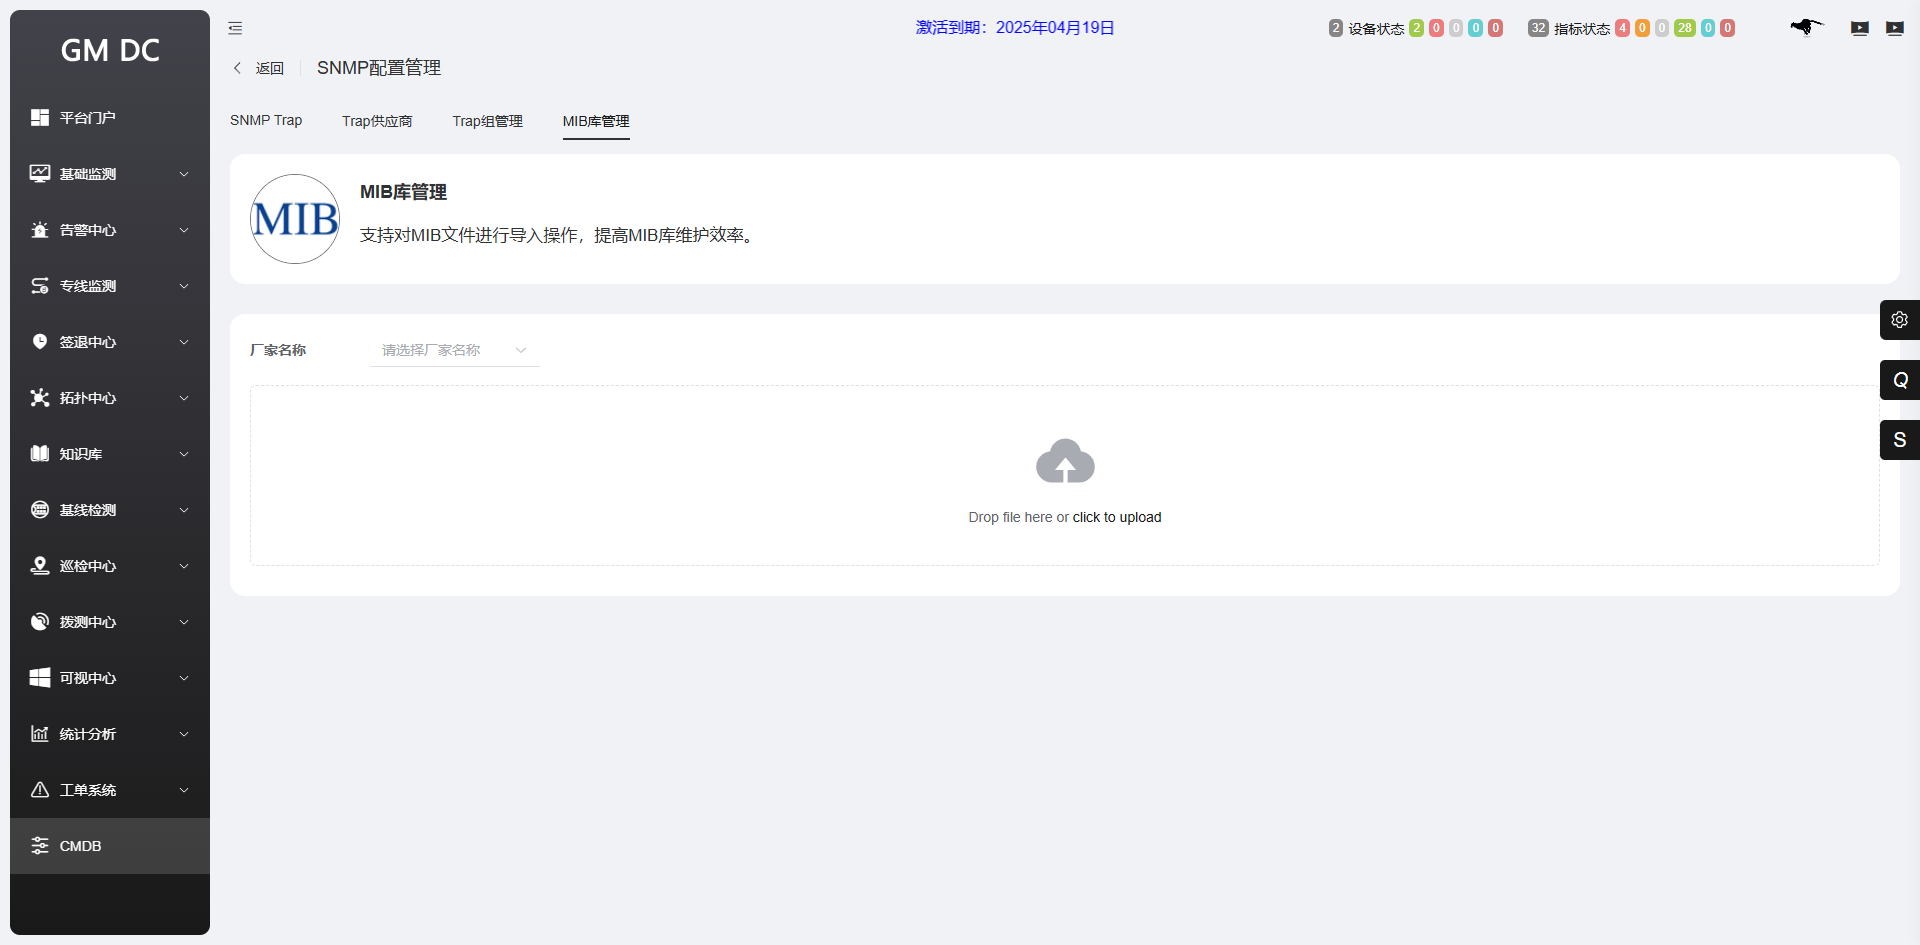Switch to the Trap供应商 tab
The height and width of the screenshot is (945, 1920).
tap(377, 121)
